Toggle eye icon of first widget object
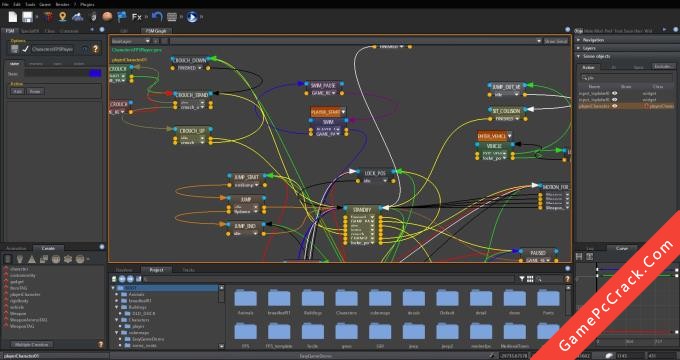 coord(615,93)
